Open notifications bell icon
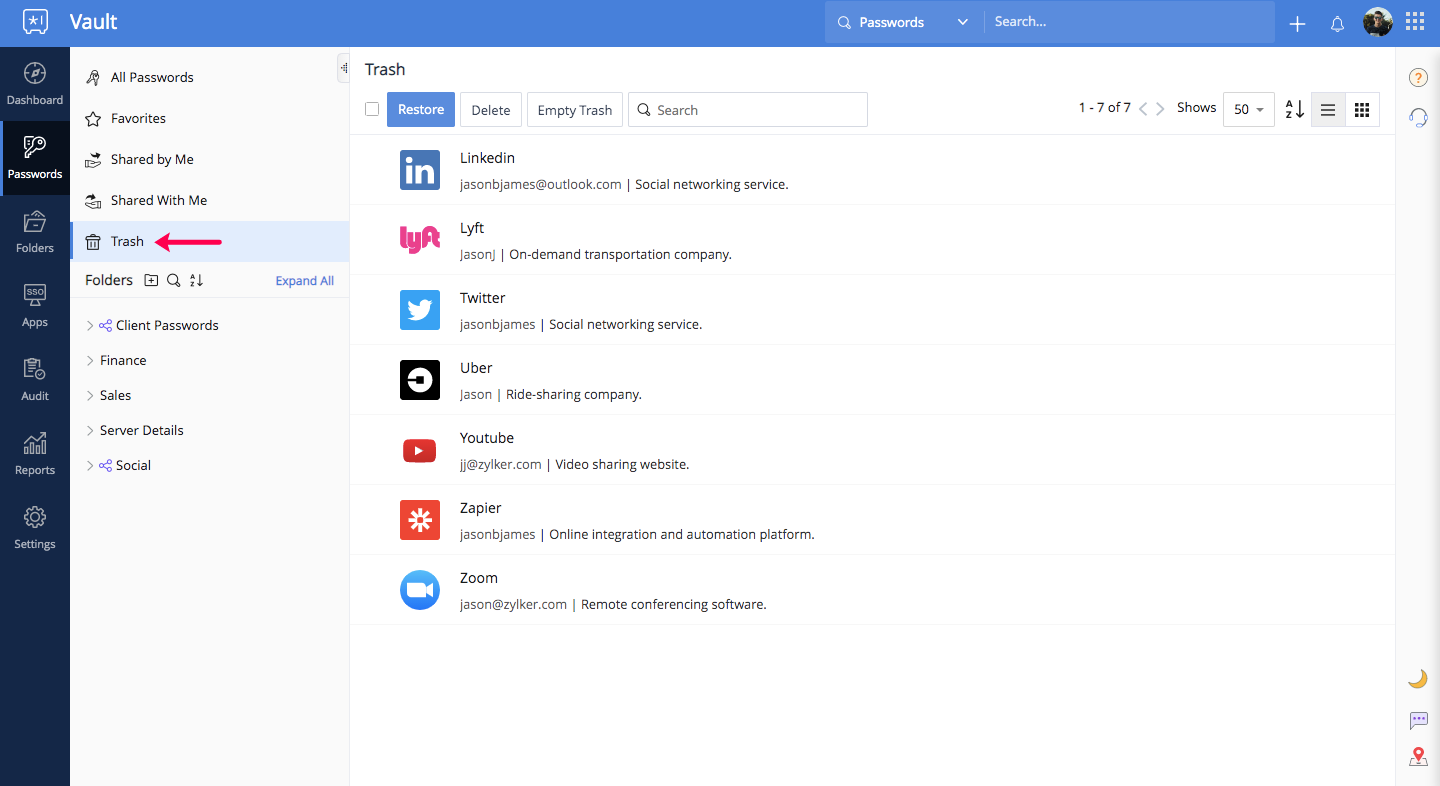The image size is (1440, 786). [x=1337, y=24]
